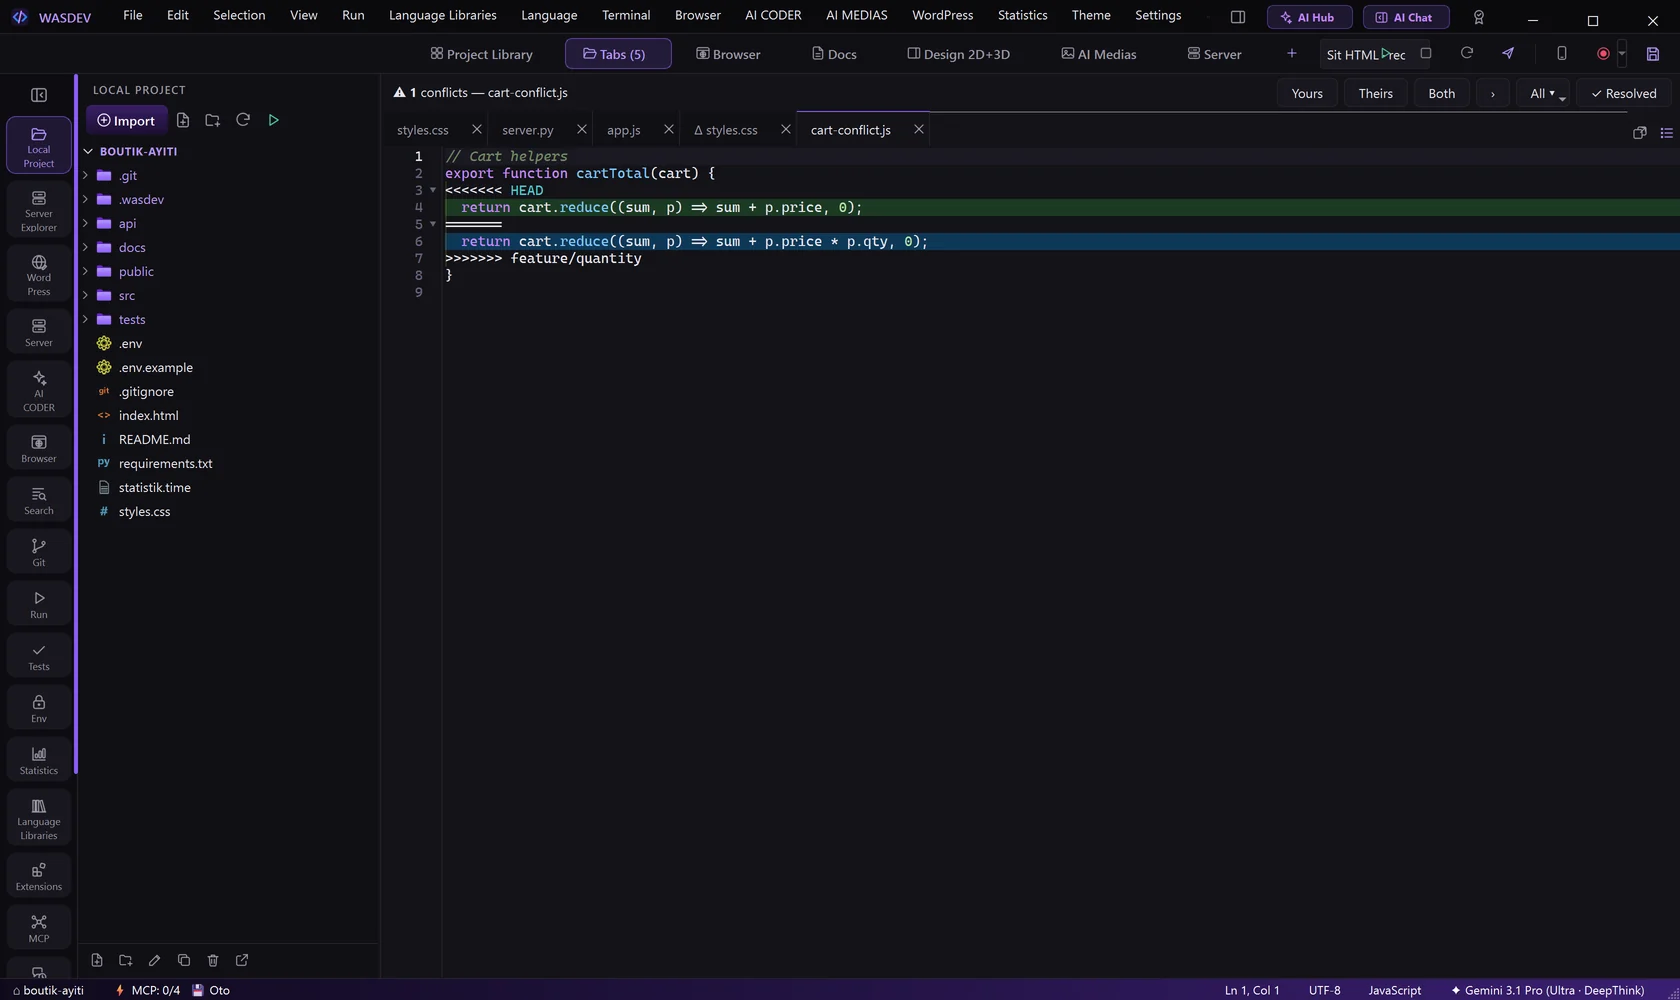Open the Env sidebar panel
Screen dimensions: 1680x1000
tap(39, 708)
